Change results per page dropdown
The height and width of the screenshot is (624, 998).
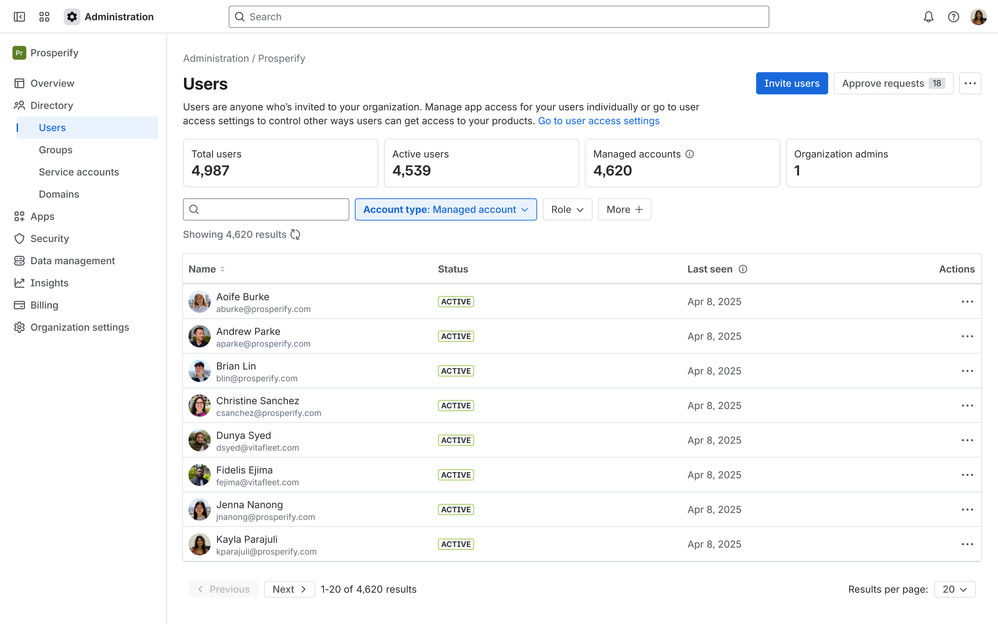tap(955, 590)
